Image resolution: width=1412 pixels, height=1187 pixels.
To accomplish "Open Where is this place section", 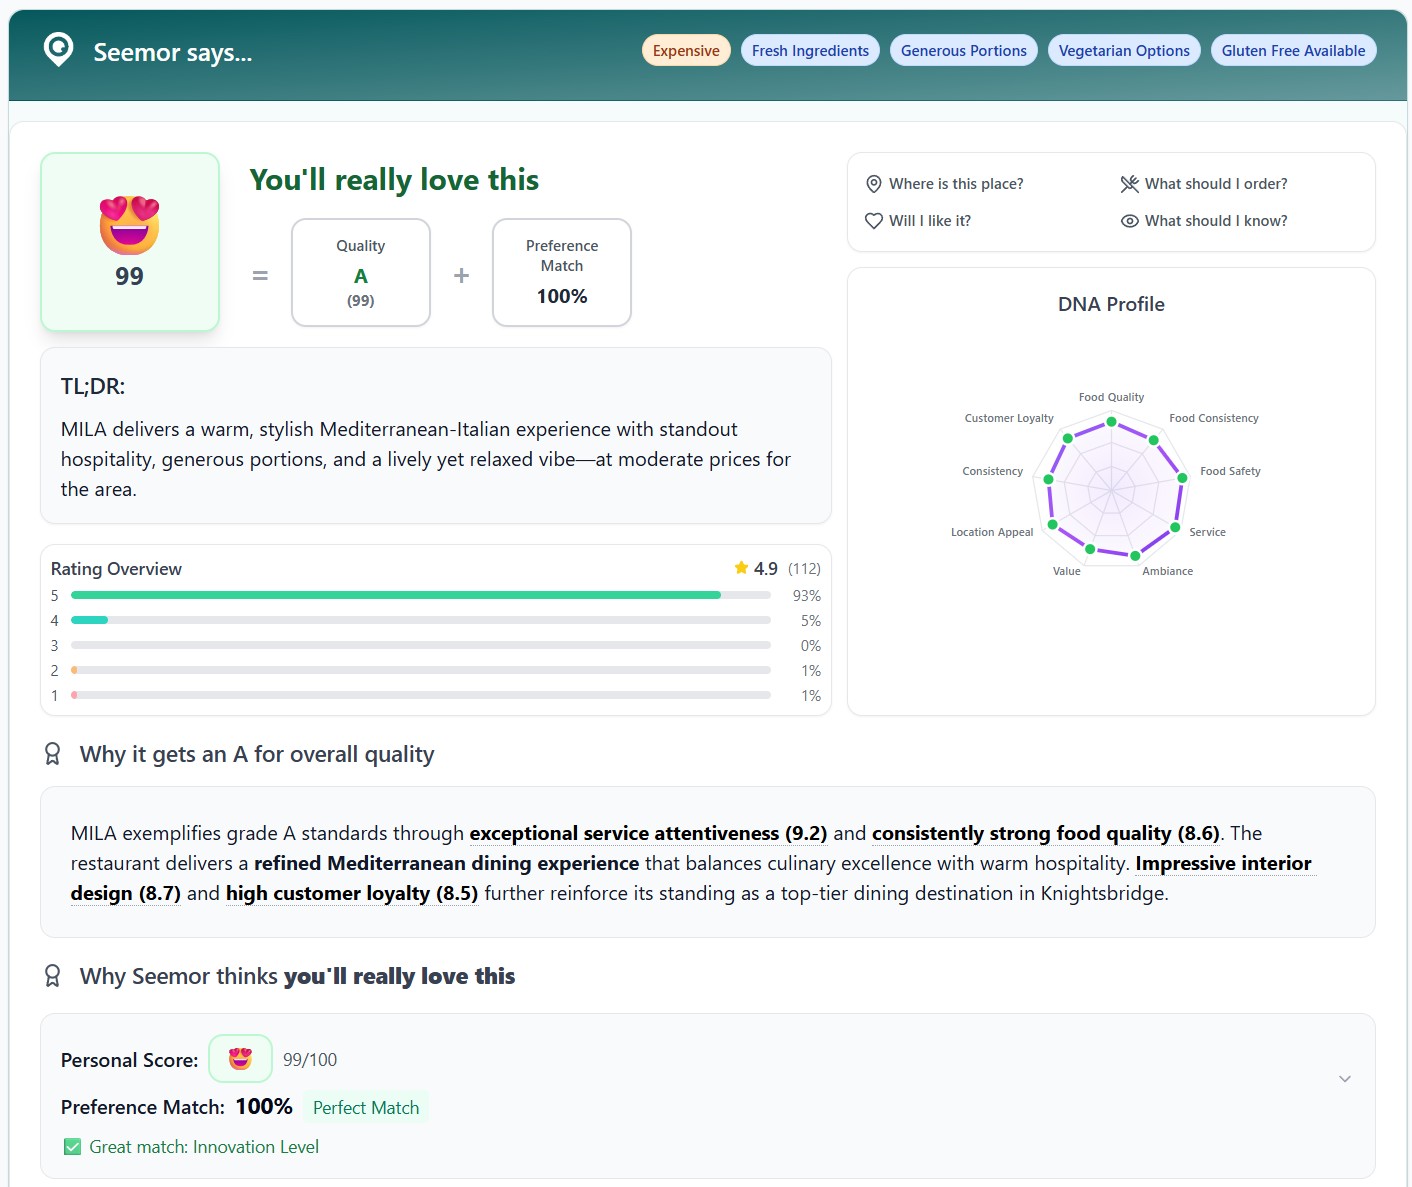I will (955, 184).
